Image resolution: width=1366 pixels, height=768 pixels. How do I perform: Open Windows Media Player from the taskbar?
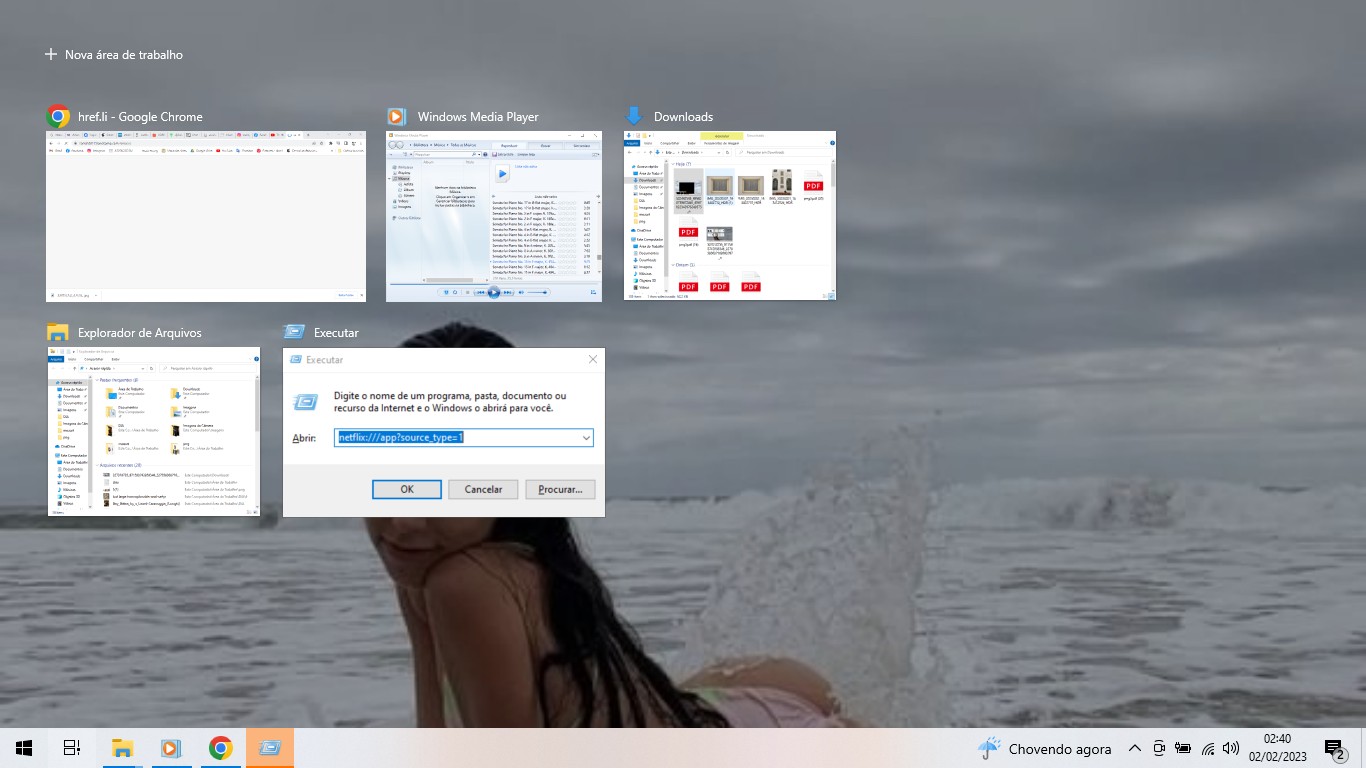coord(171,748)
